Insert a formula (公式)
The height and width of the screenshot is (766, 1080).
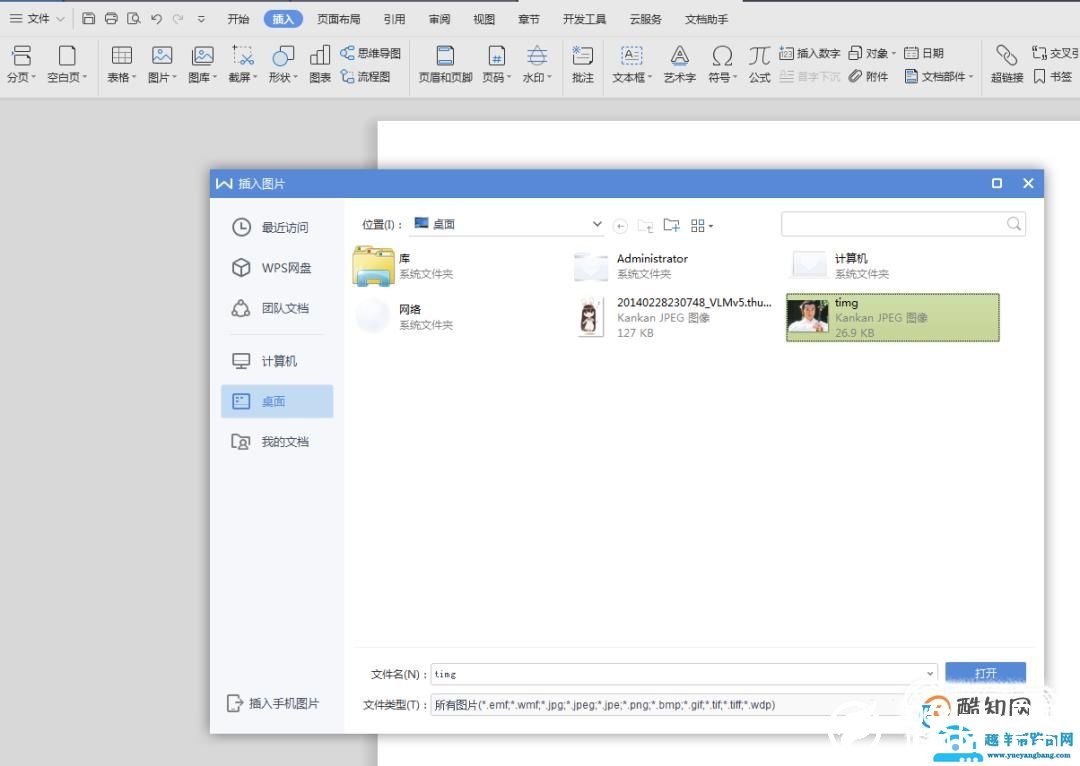pyautogui.click(x=759, y=64)
